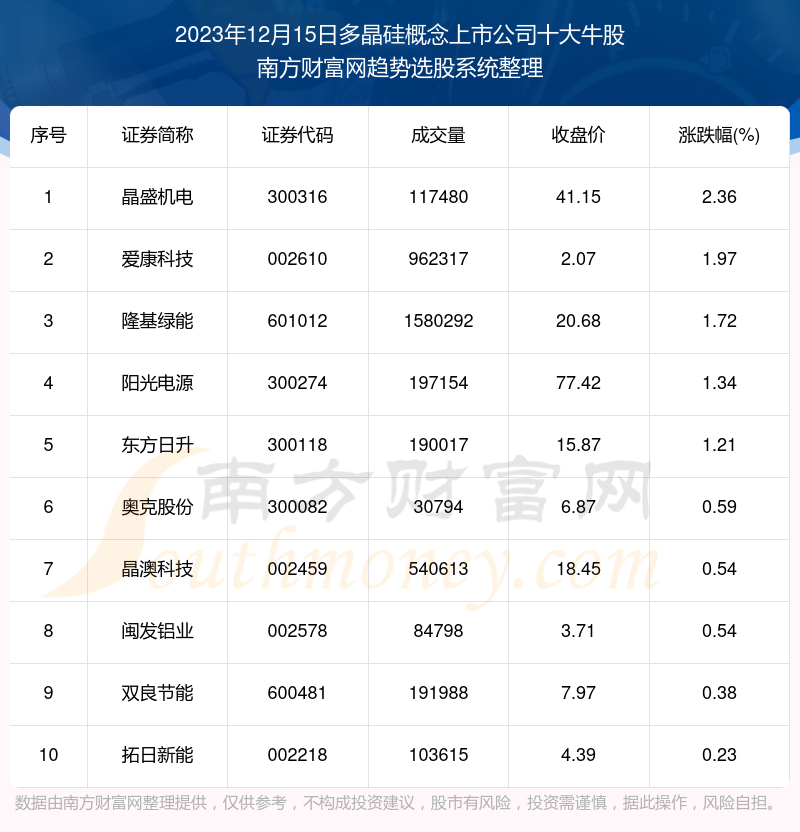Click closing price 41.15
This screenshot has width=800, height=832.
tap(578, 197)
